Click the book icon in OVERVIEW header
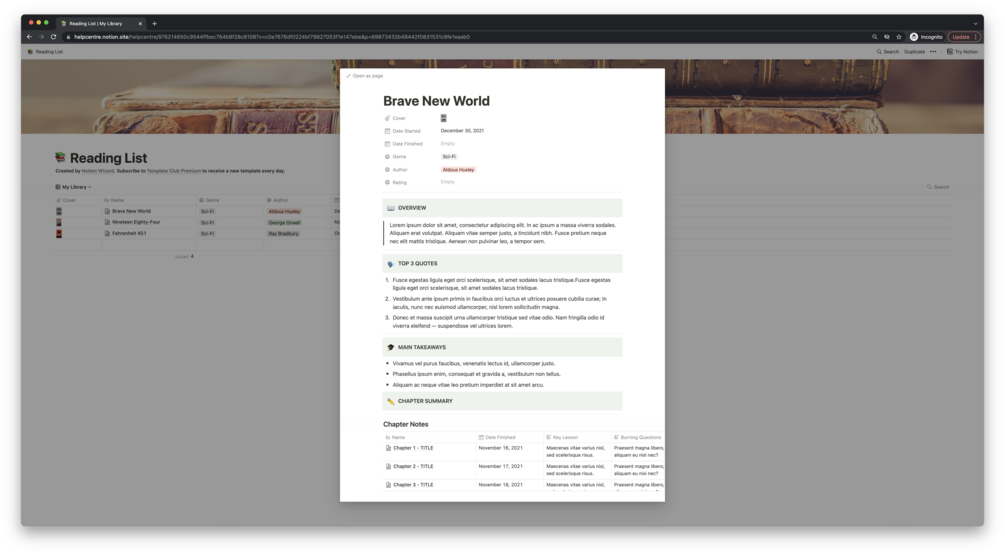This screenshot has height=554, width=1005. [x=391, y=208]
